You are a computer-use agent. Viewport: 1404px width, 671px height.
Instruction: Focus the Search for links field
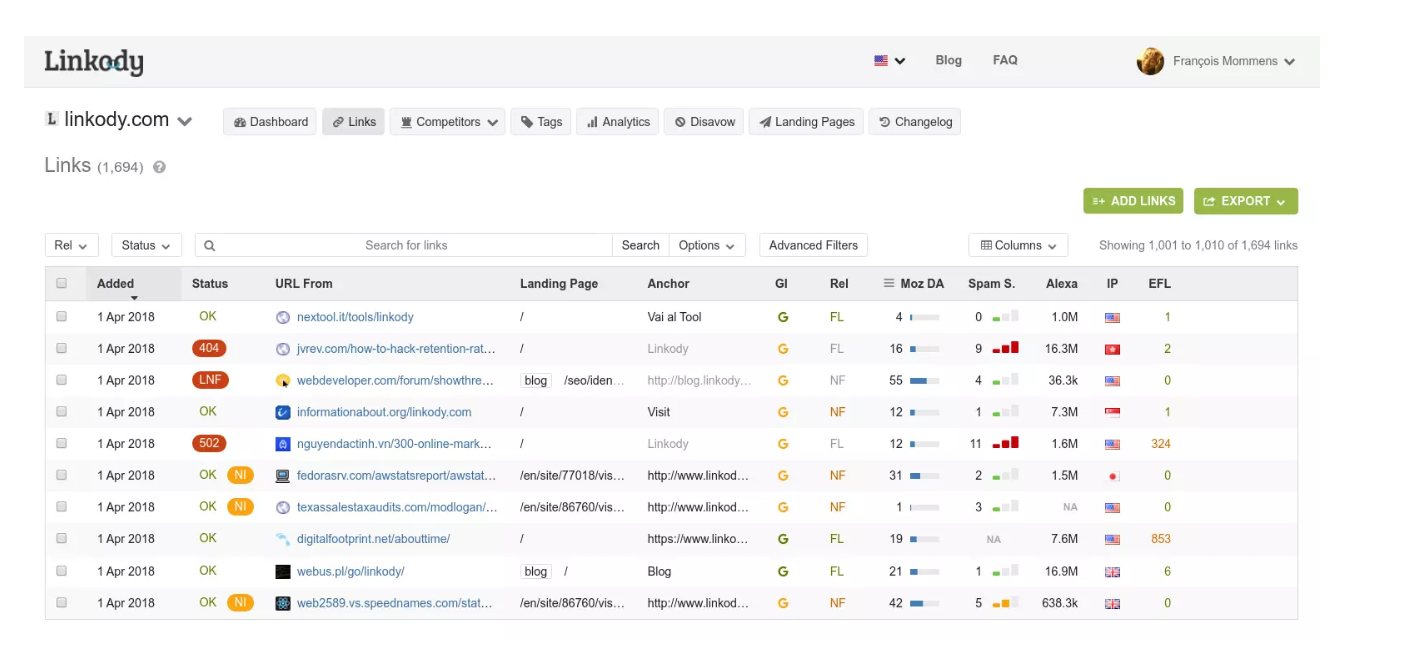pos(404,245)
